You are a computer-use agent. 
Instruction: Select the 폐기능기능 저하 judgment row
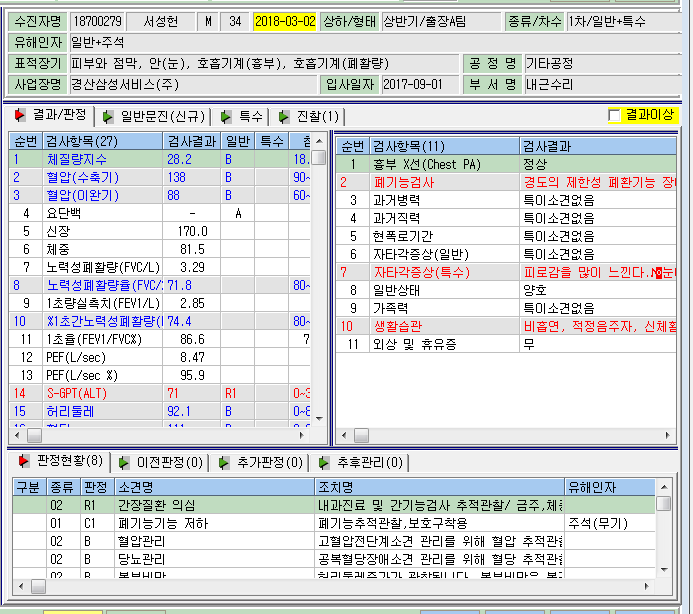(334, 523)
